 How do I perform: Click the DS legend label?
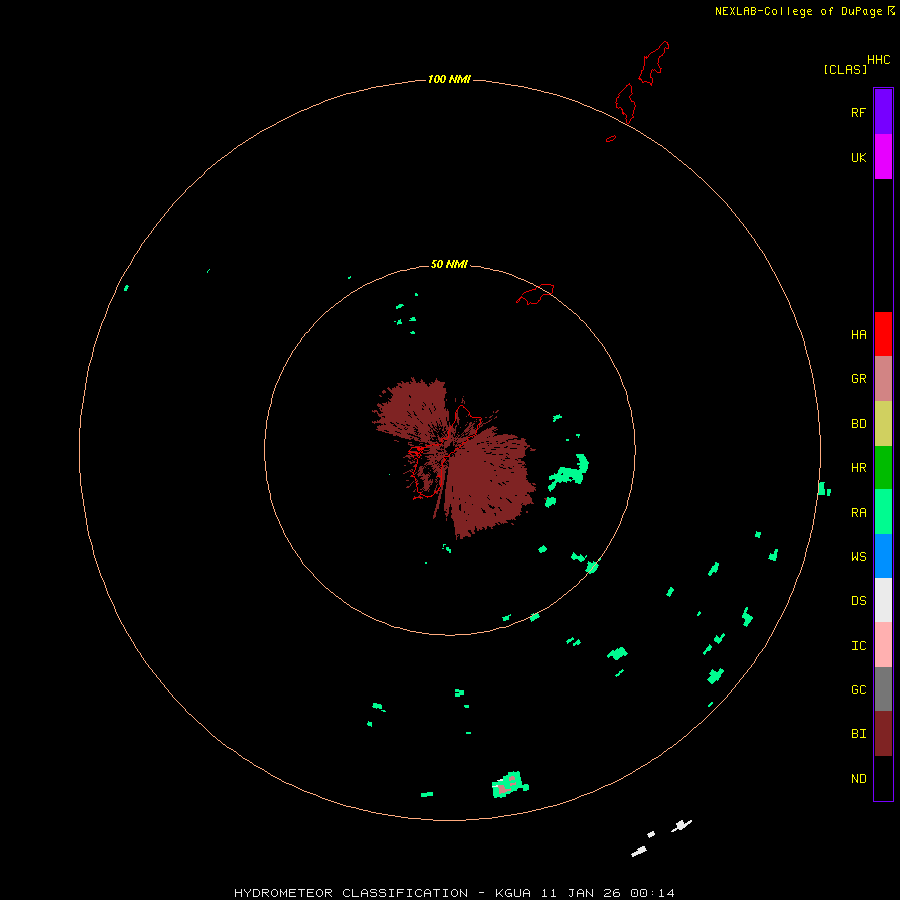858,601
